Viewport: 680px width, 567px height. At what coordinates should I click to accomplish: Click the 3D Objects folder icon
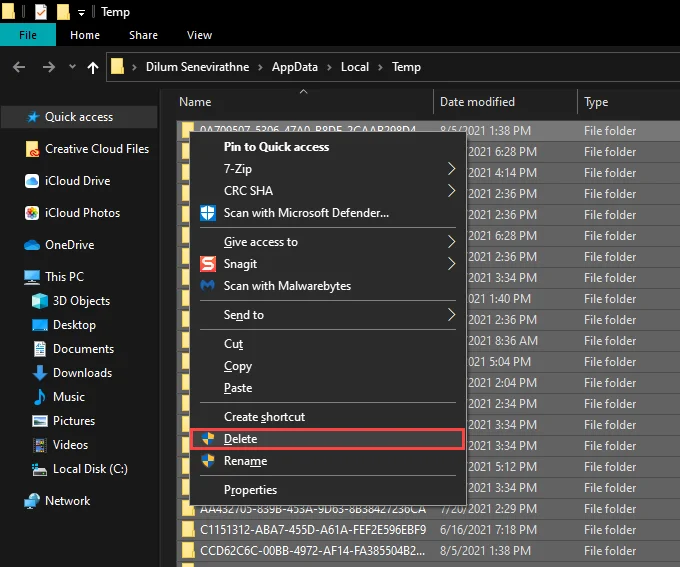(x=39, y=301)
